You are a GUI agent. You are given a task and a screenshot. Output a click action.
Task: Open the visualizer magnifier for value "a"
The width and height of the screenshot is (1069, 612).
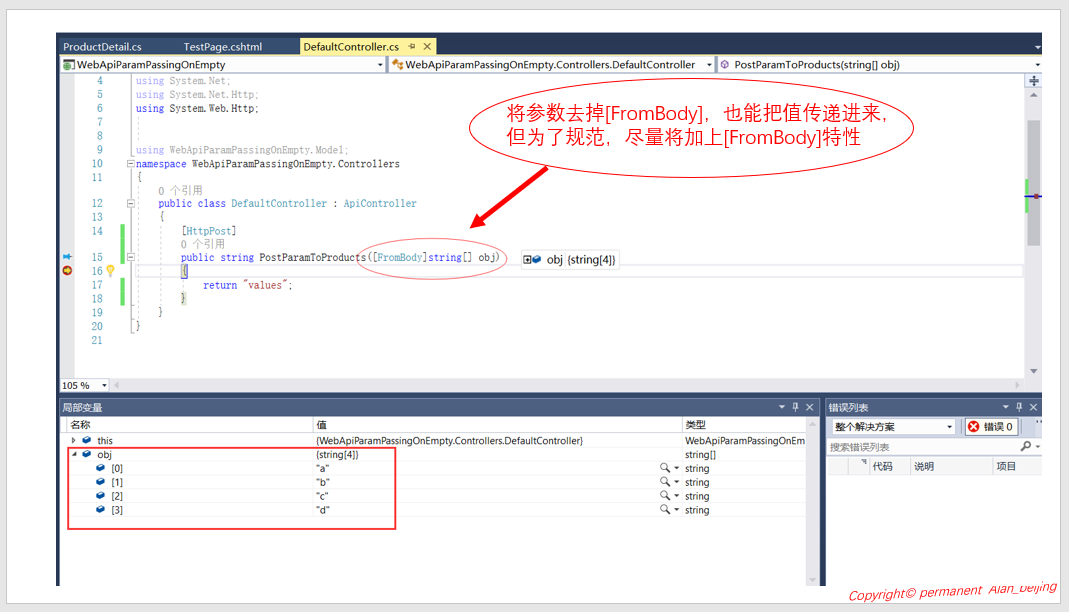pos(665,468)
